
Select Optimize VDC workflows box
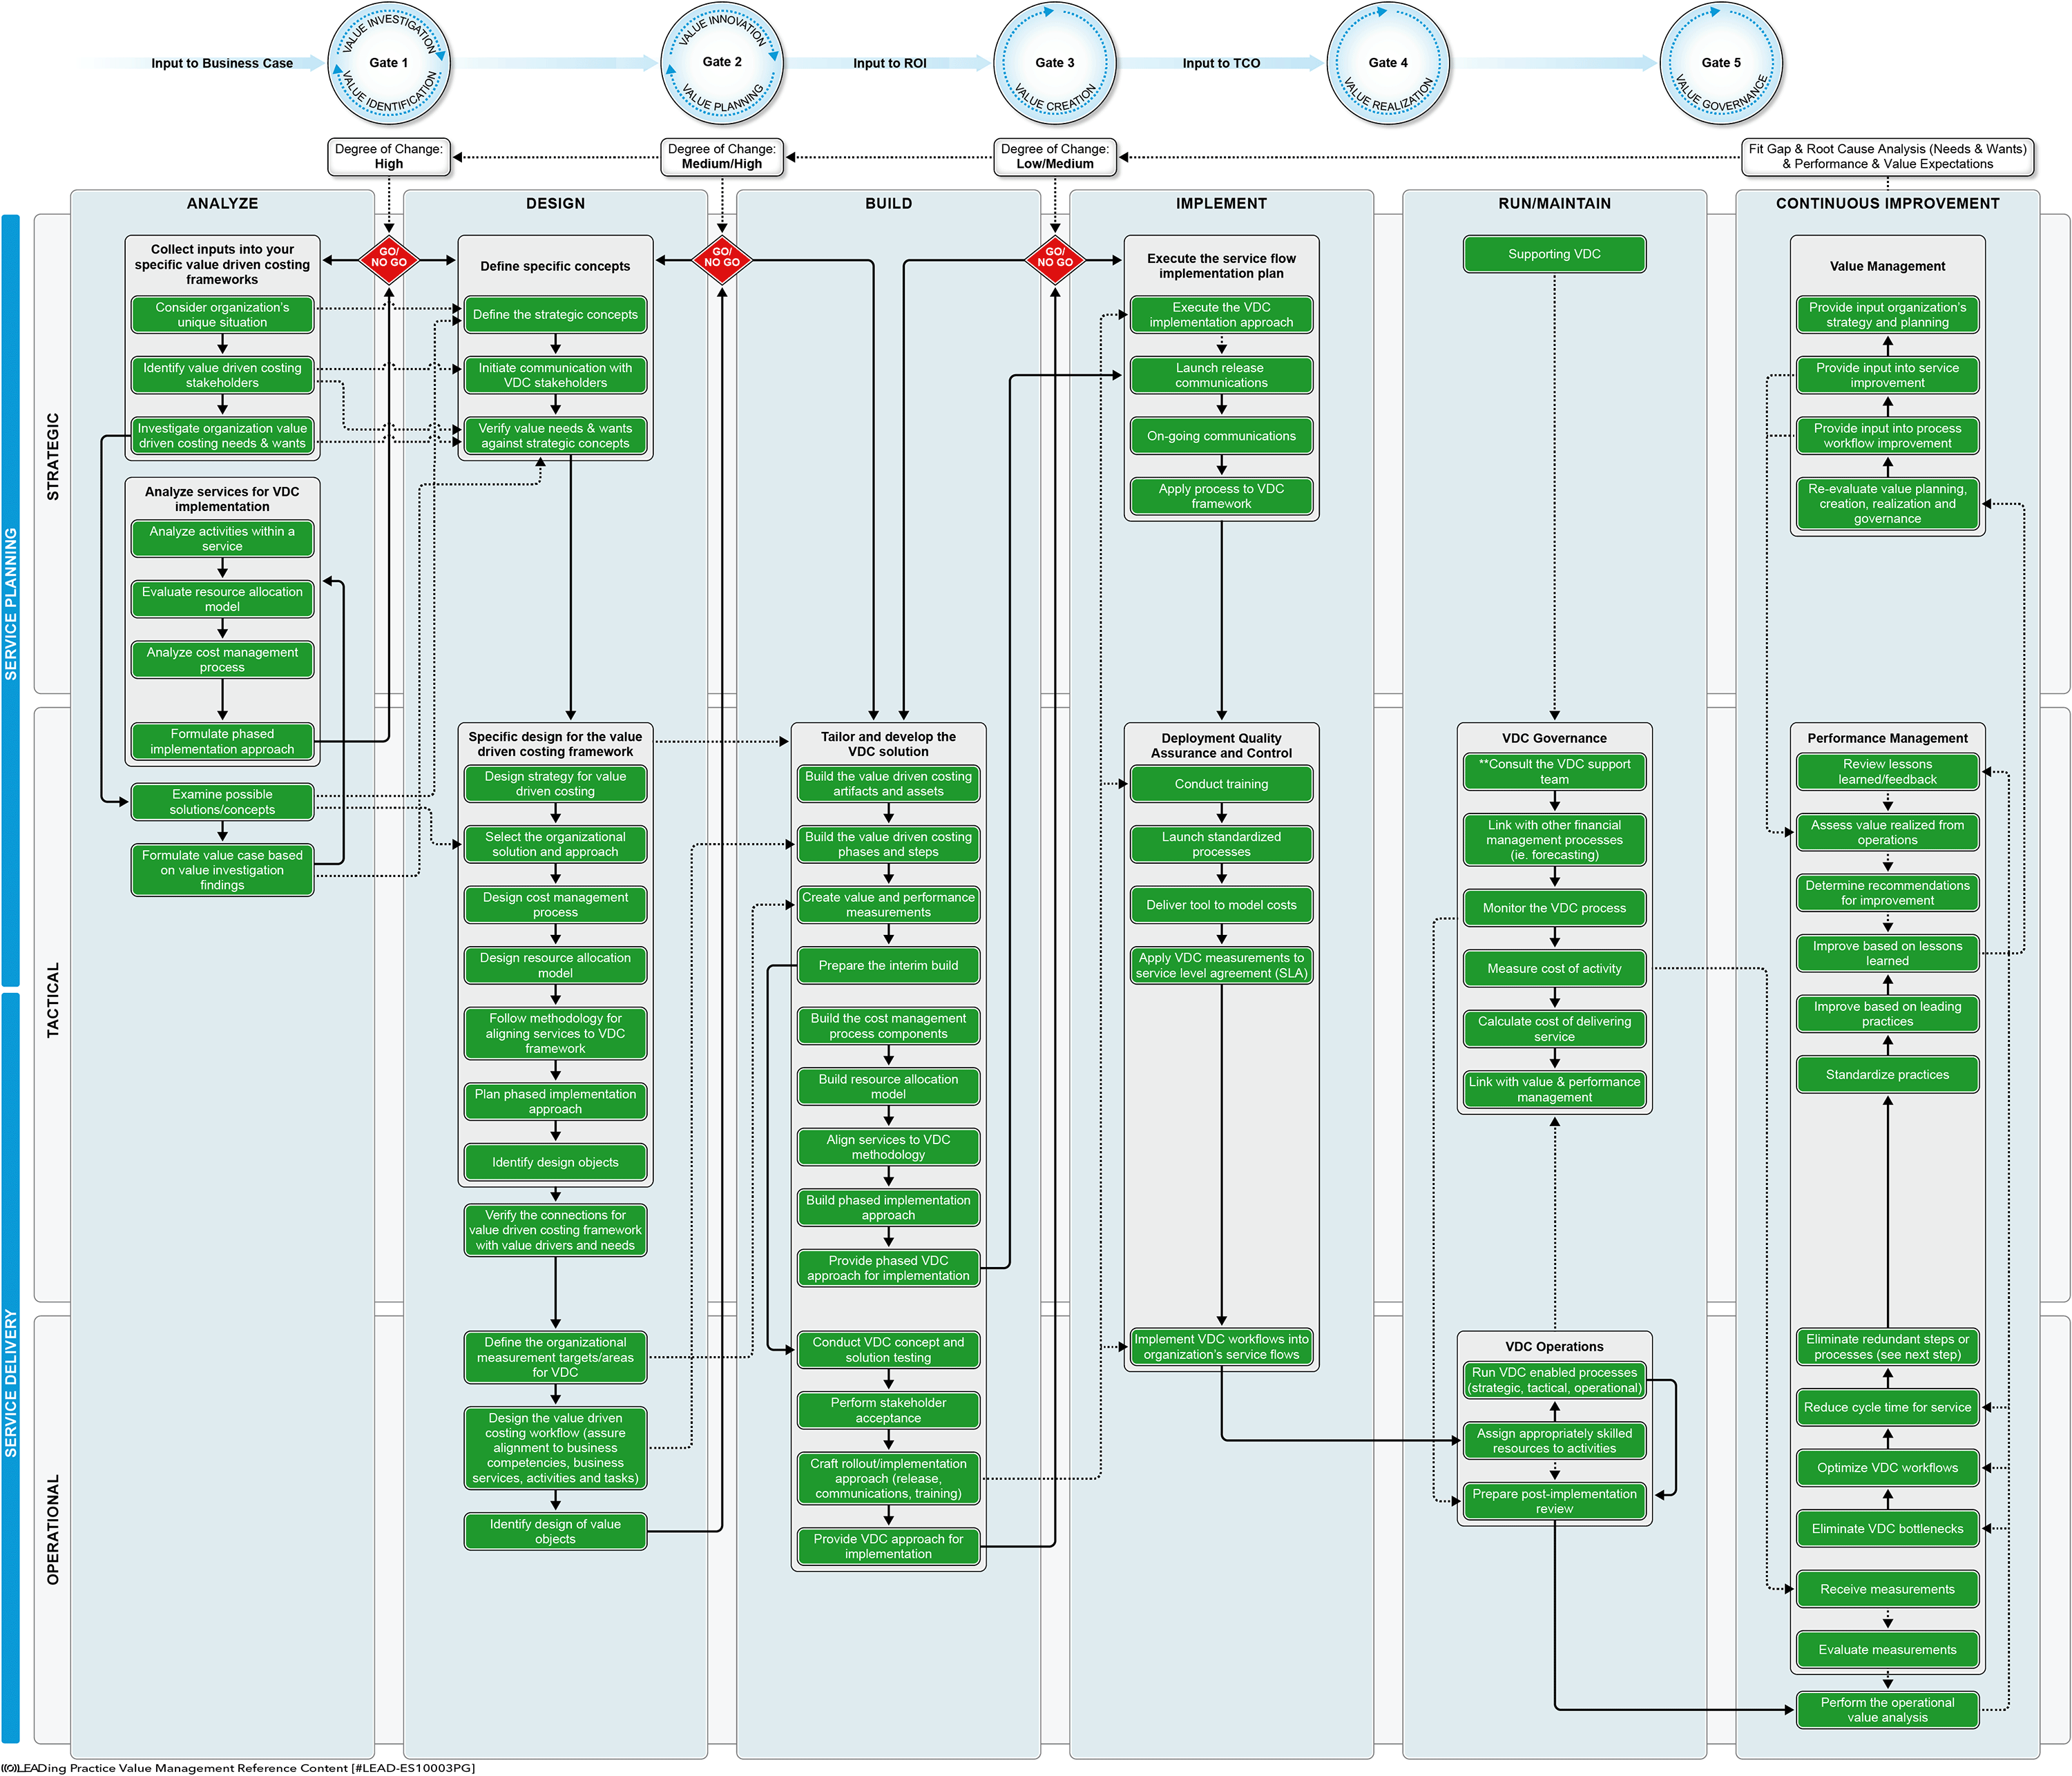(x=1887, y=1468)
